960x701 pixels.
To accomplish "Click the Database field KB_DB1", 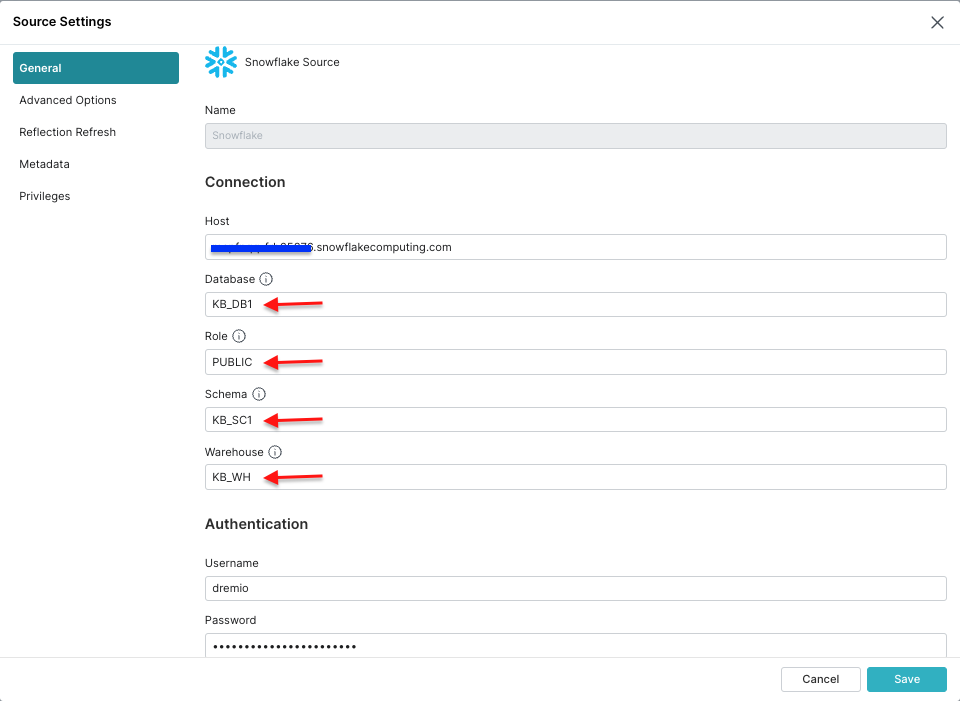I will 576,304.
